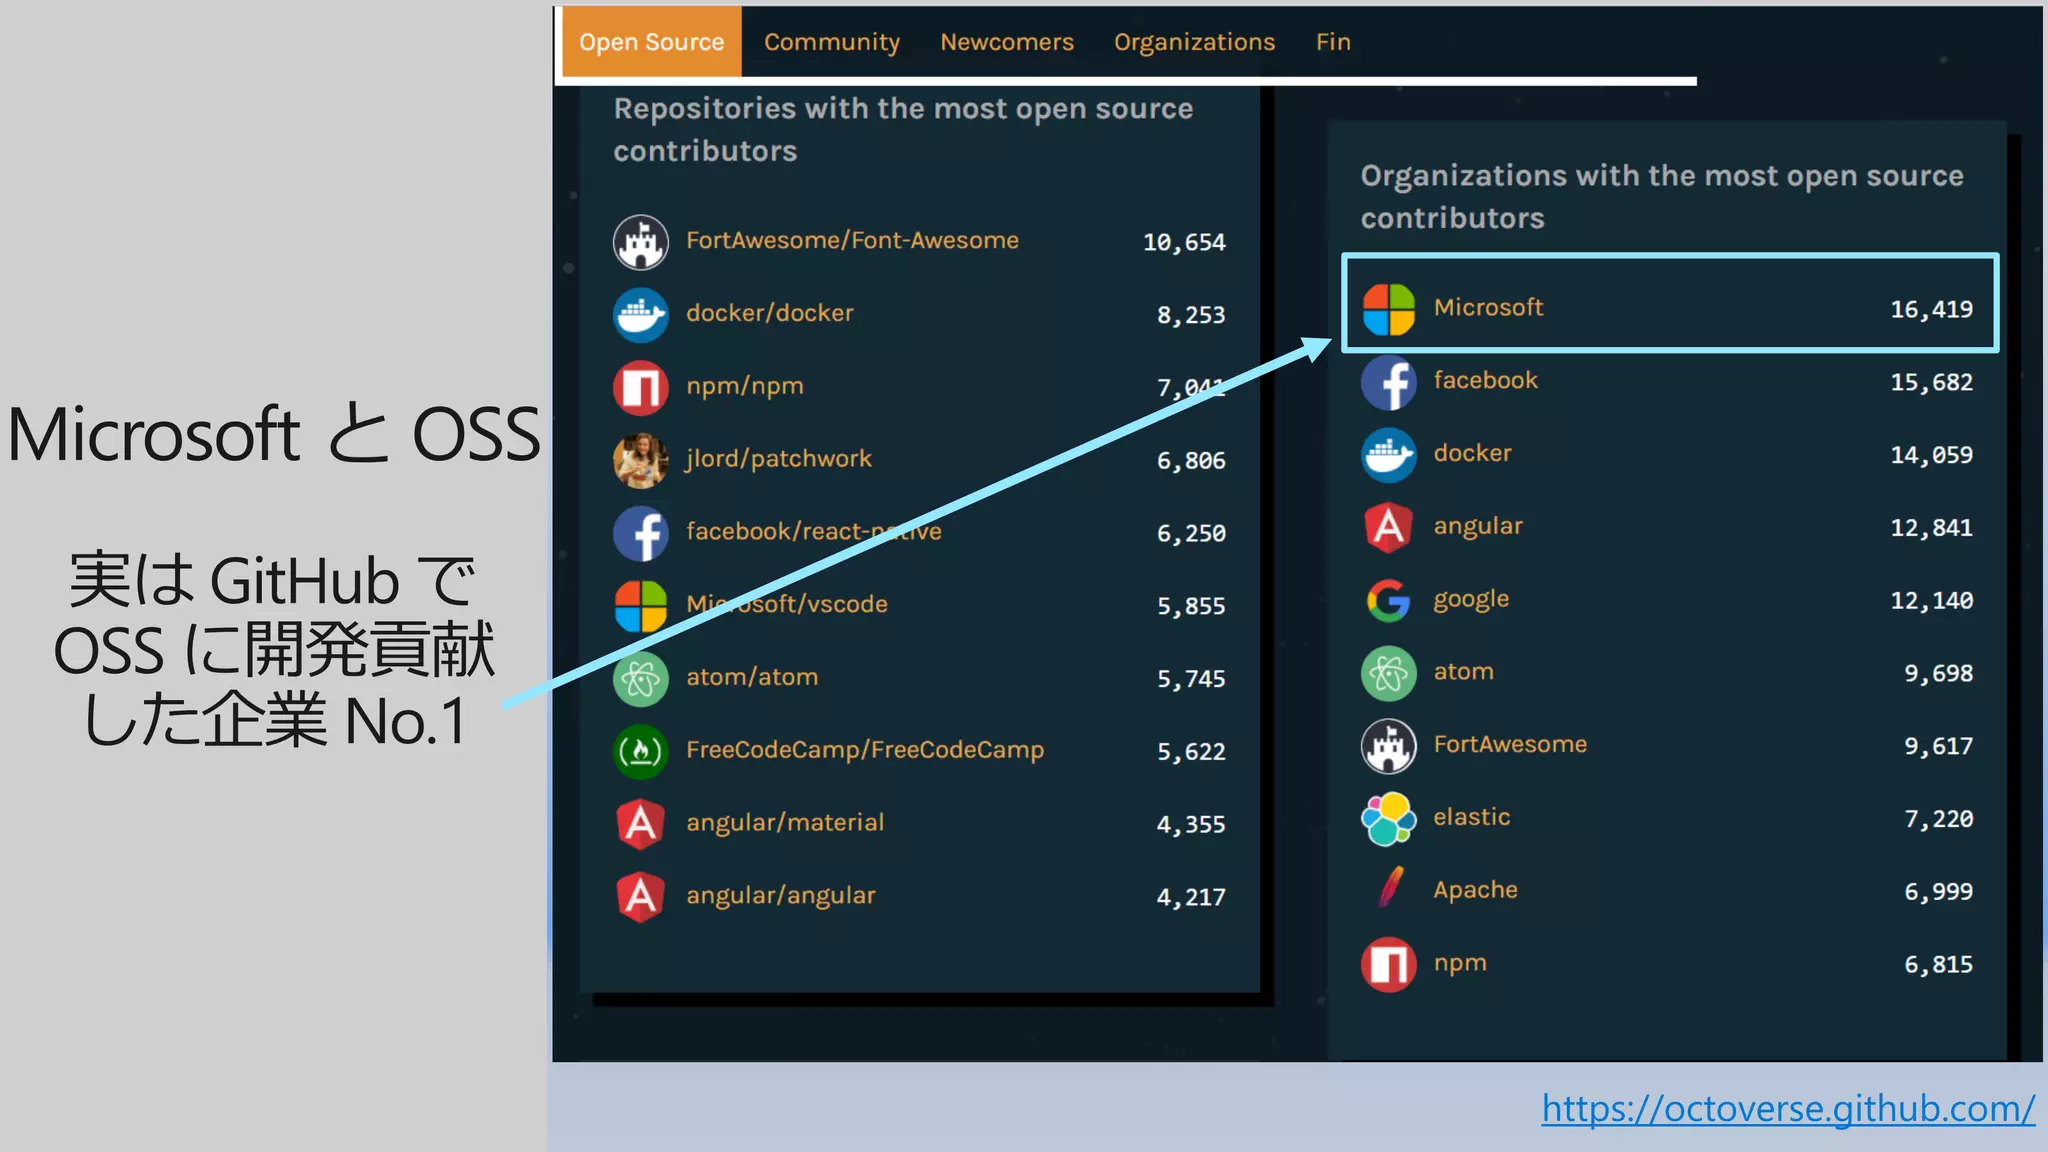This screenshot has width=2048, height=1152.
Task: Open the Newcomers tab
Action: [1006, 42]
